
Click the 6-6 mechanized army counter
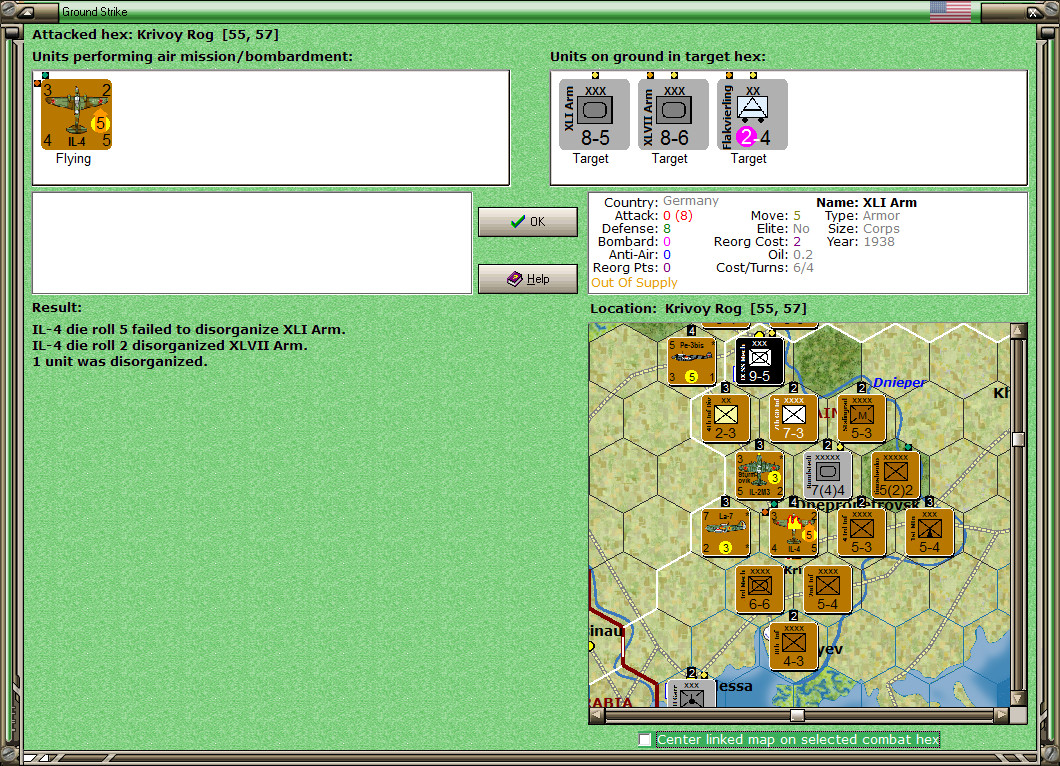[x=759, y=589]
